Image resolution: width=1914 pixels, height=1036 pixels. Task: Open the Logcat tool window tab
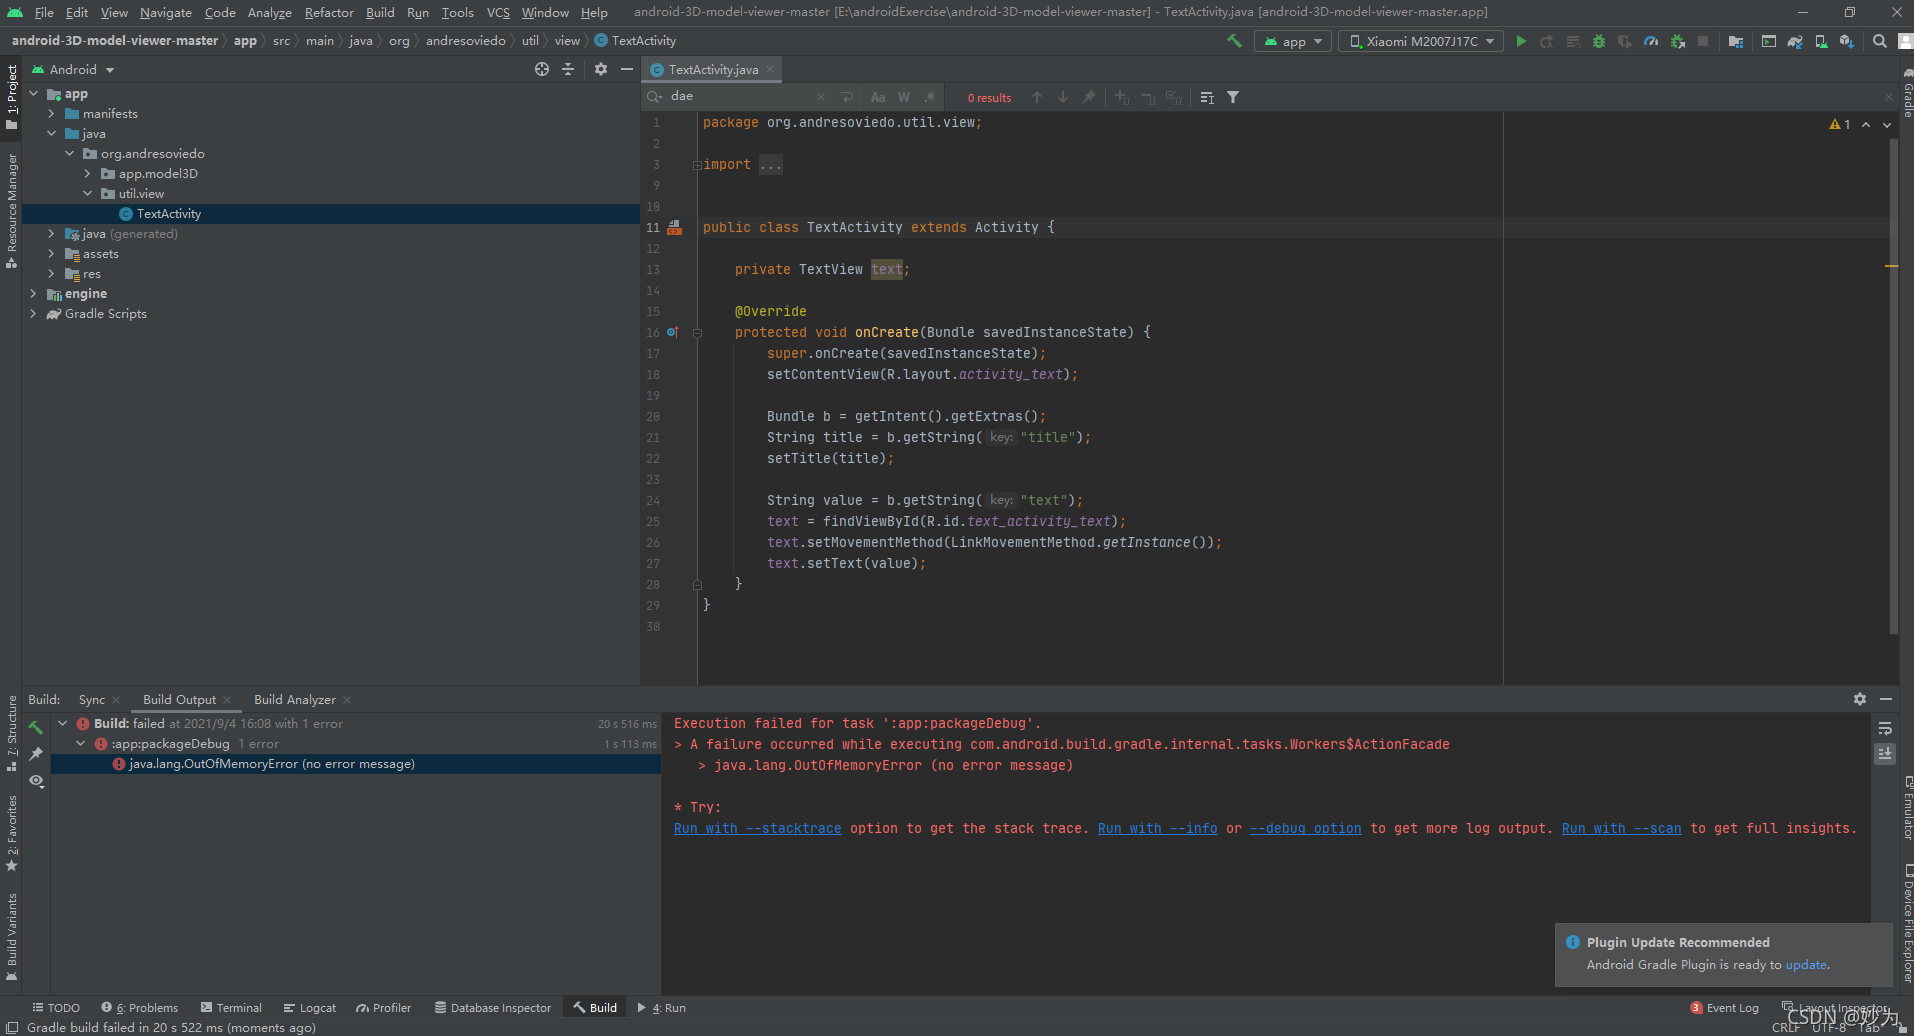(x=310, y=1007)
